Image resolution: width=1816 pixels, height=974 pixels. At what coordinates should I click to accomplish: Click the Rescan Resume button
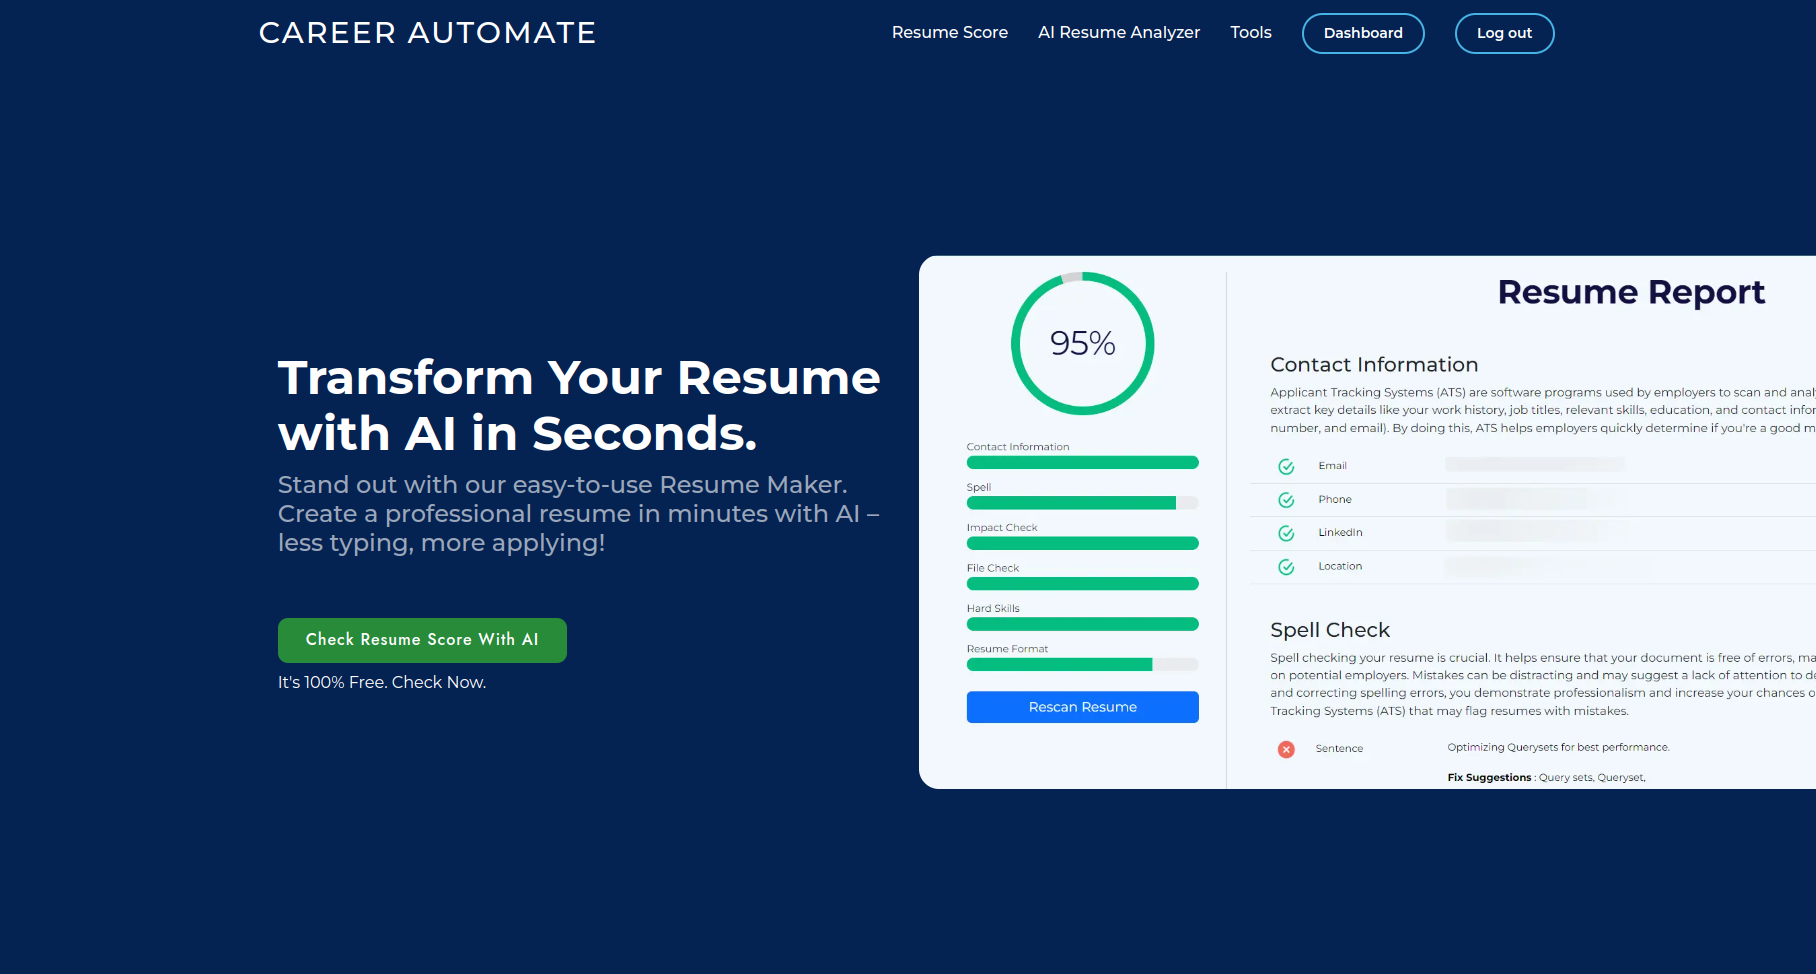[1082, 707]
